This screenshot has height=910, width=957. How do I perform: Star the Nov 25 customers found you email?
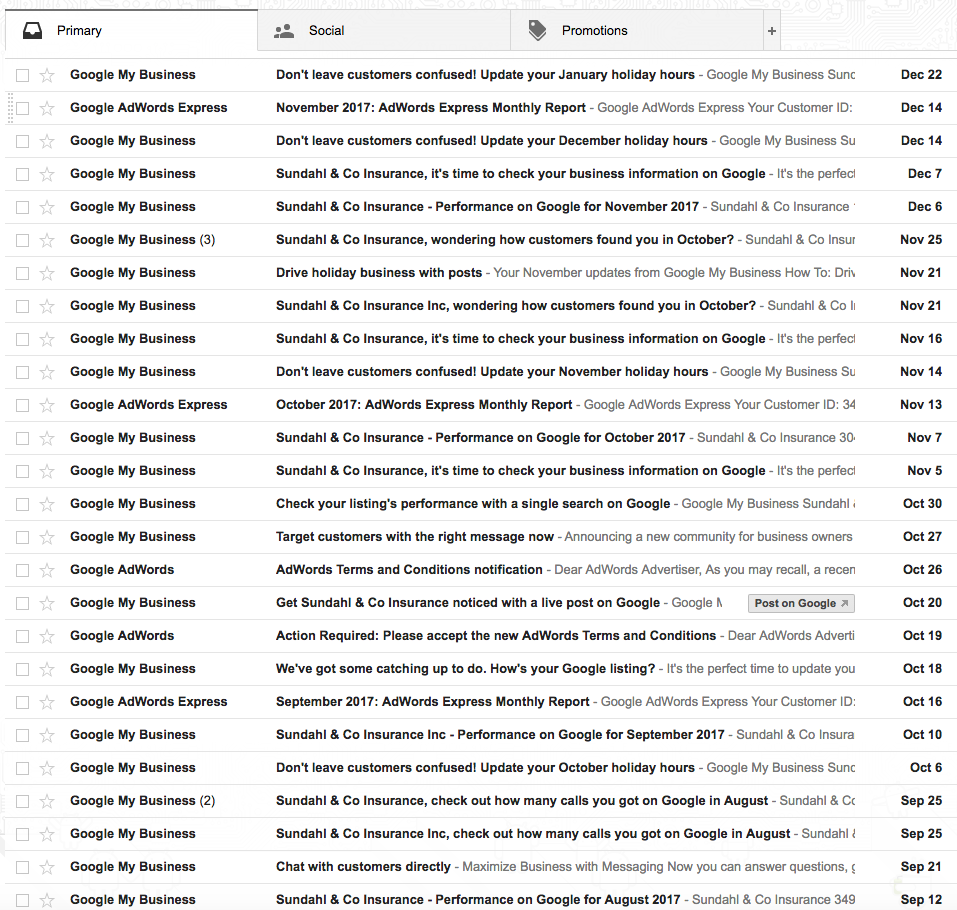pyautogui.click(x=47, y=240)
